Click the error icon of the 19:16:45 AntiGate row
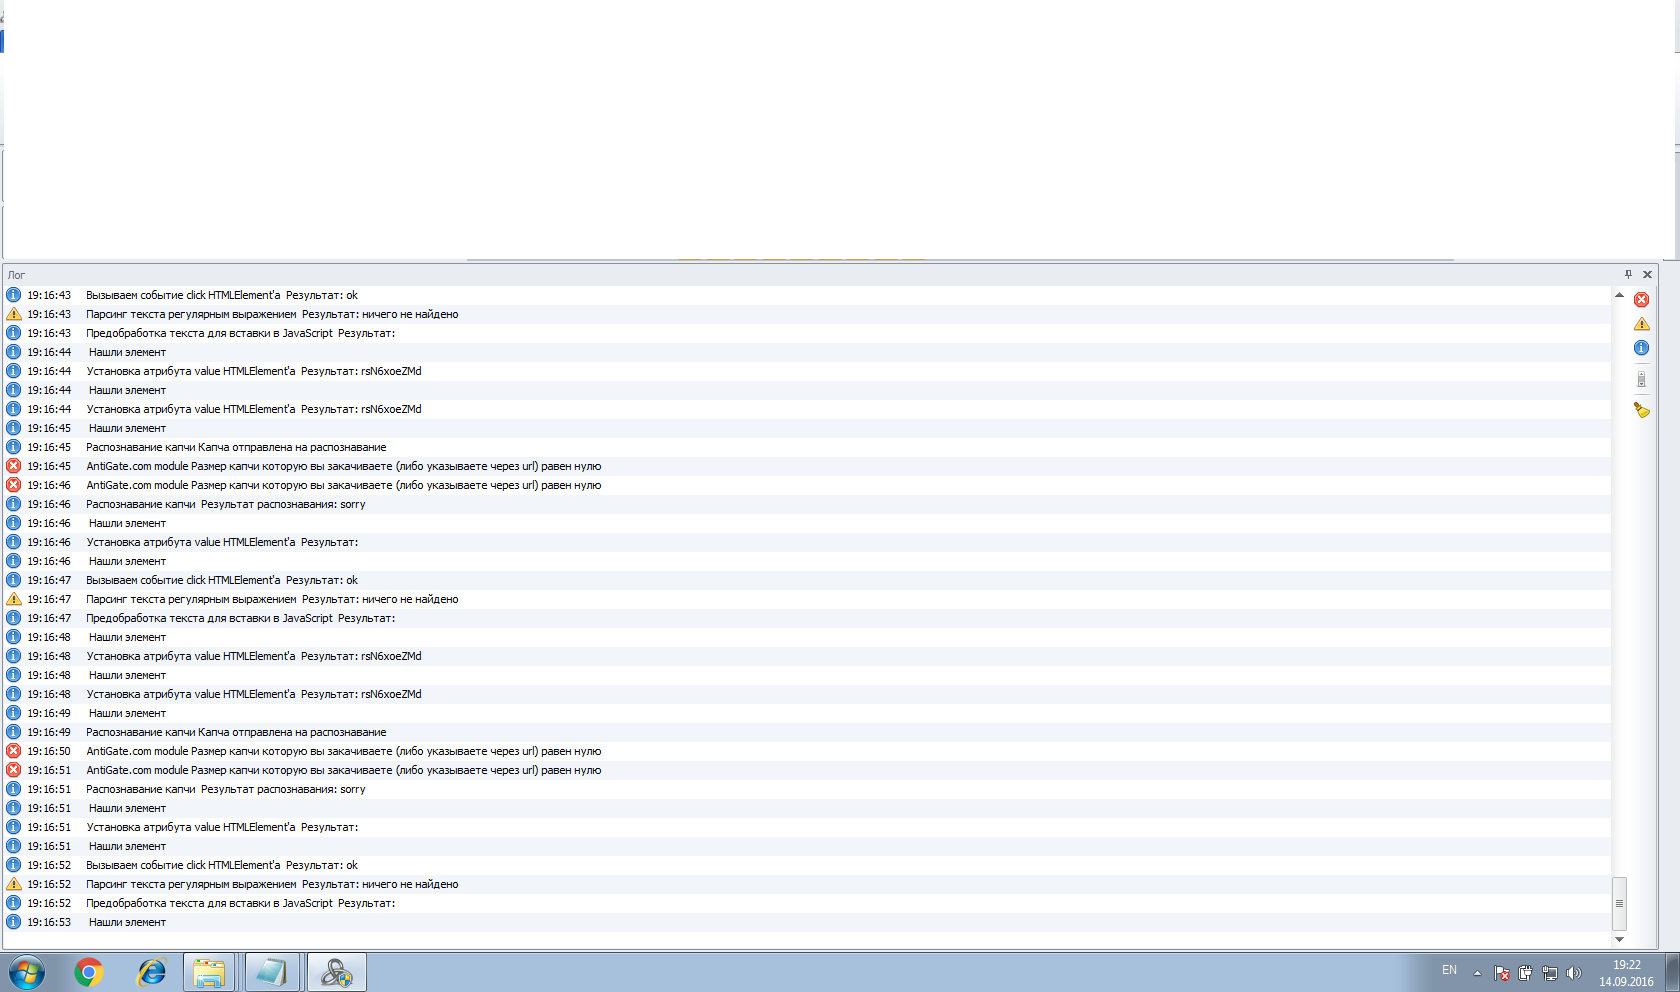This screenshot has width=1680, height=992. tap(14, 466)
